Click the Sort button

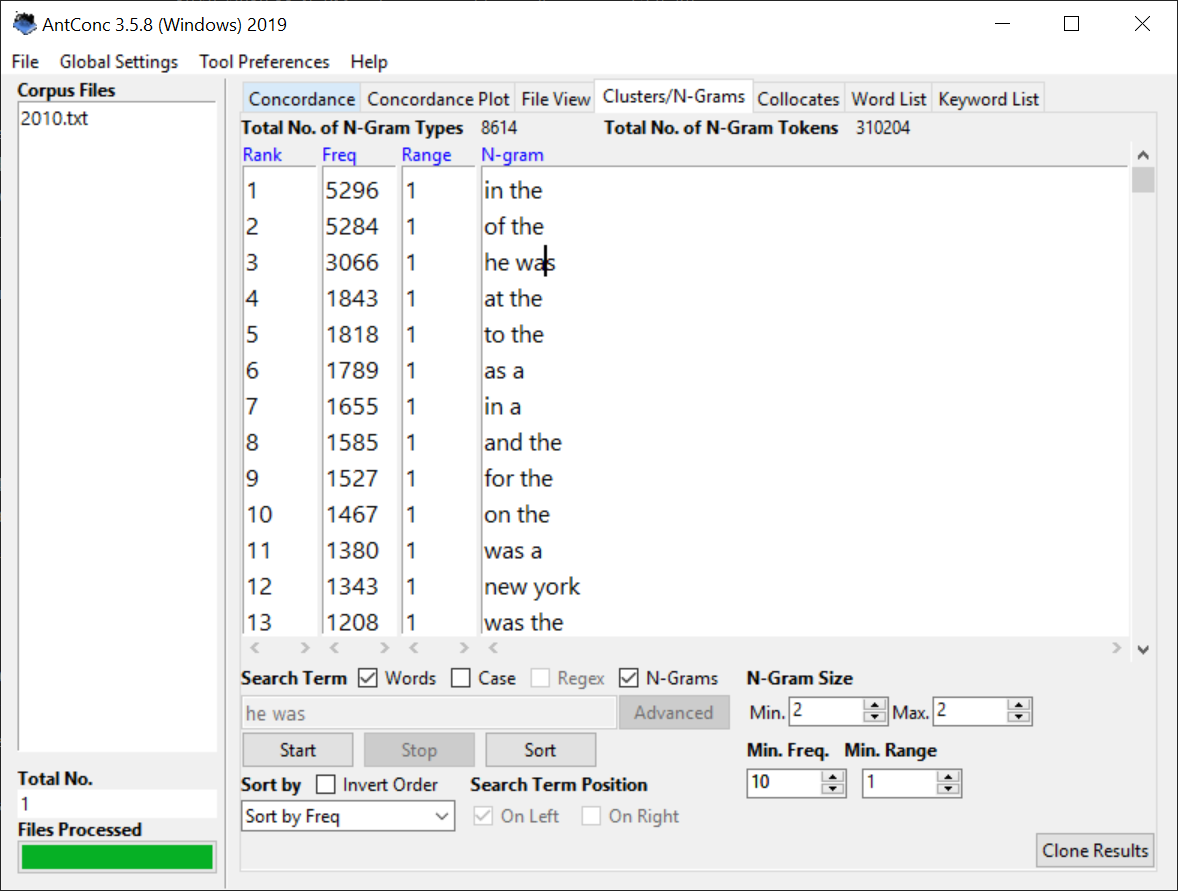point(540,751)
